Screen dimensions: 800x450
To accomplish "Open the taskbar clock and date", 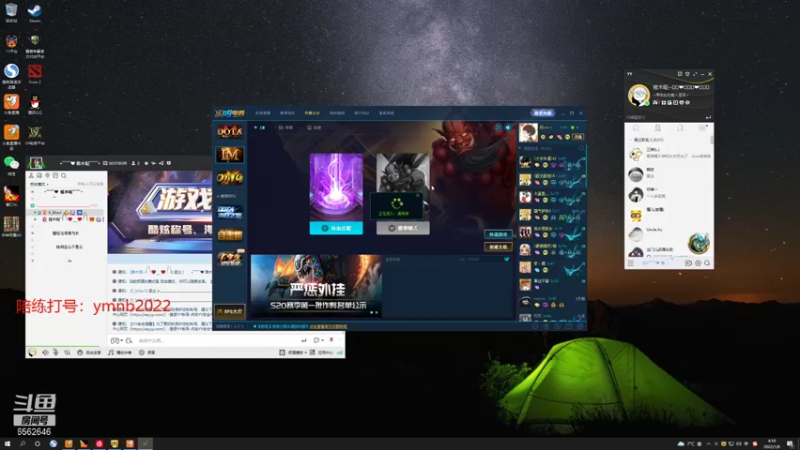I will click(x=772, y=444).
